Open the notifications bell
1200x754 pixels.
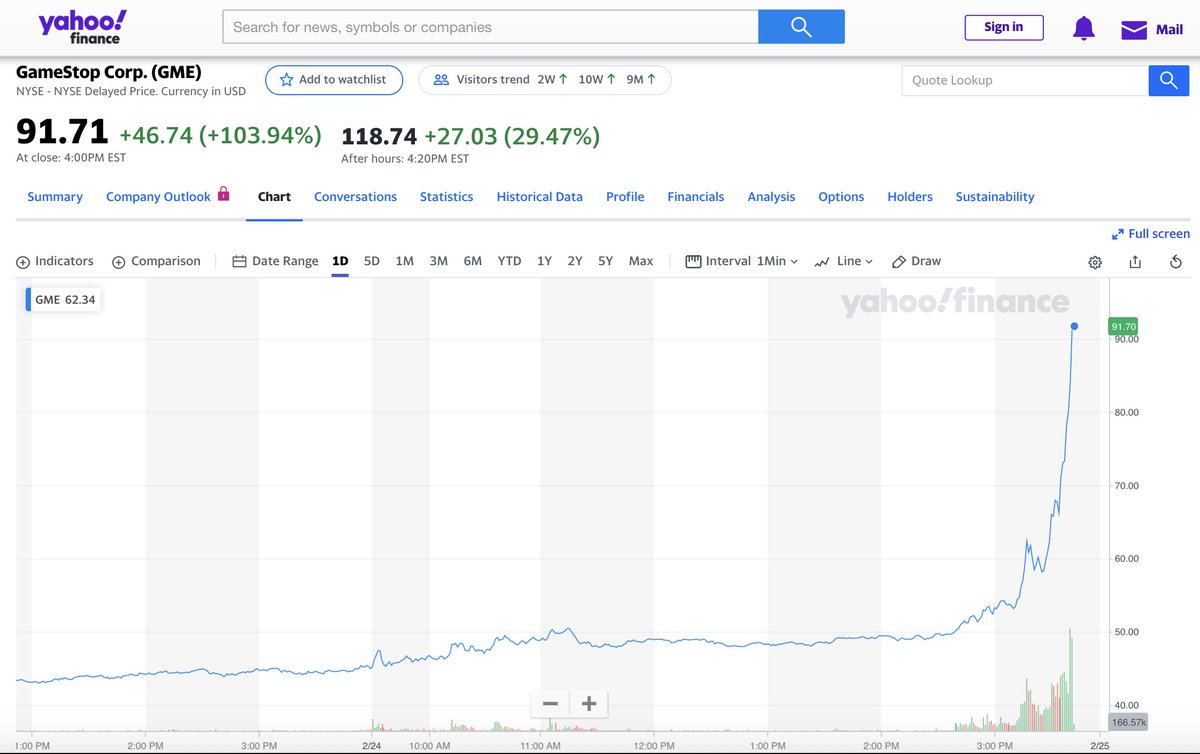tap(1083, 28)
